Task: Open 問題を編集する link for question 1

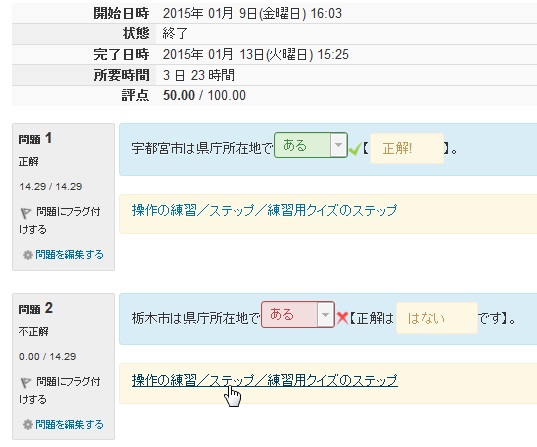Action: click(69, 254)
